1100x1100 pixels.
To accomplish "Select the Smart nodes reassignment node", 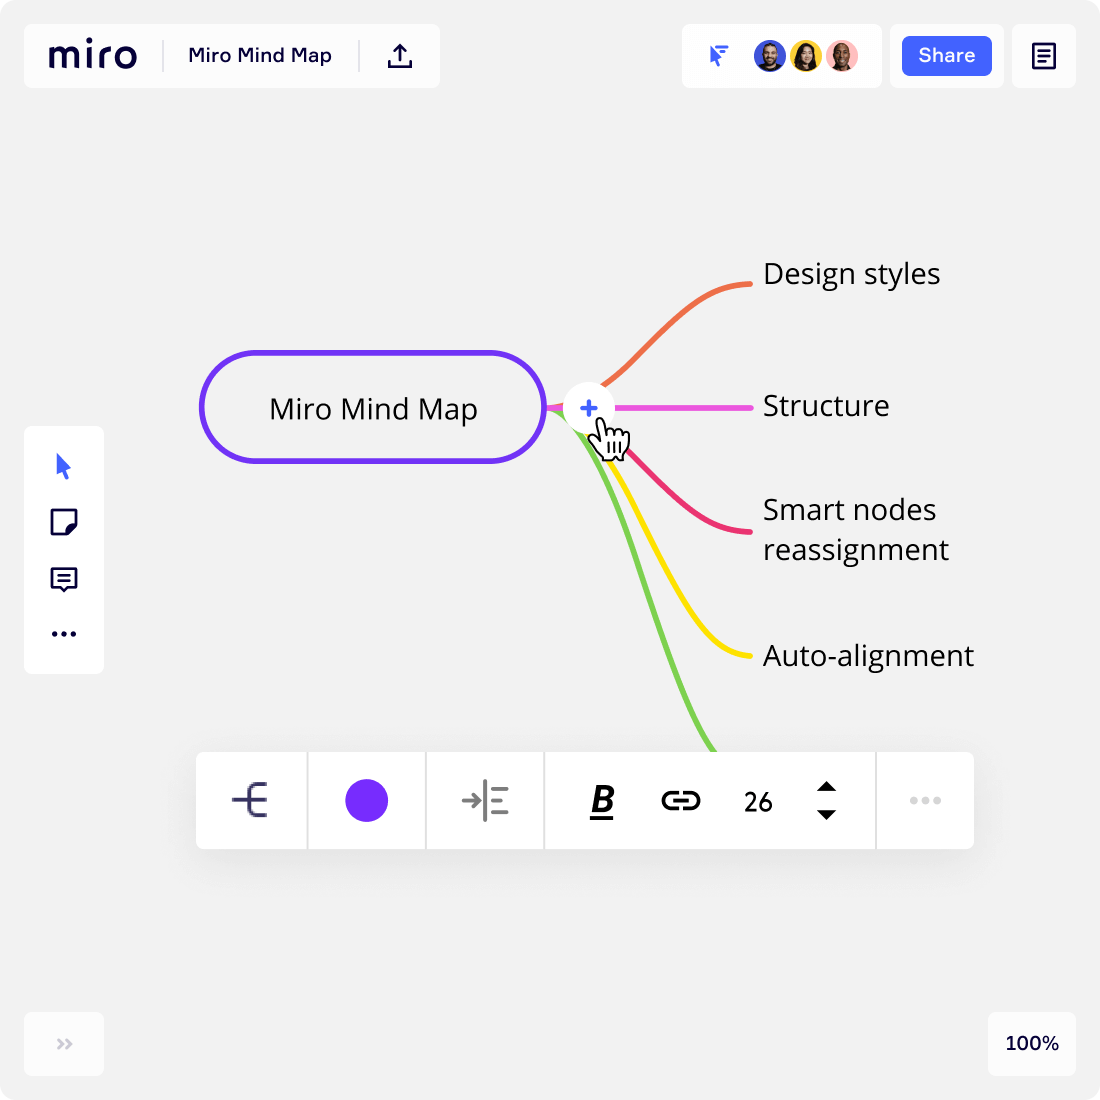I will 855,530.
